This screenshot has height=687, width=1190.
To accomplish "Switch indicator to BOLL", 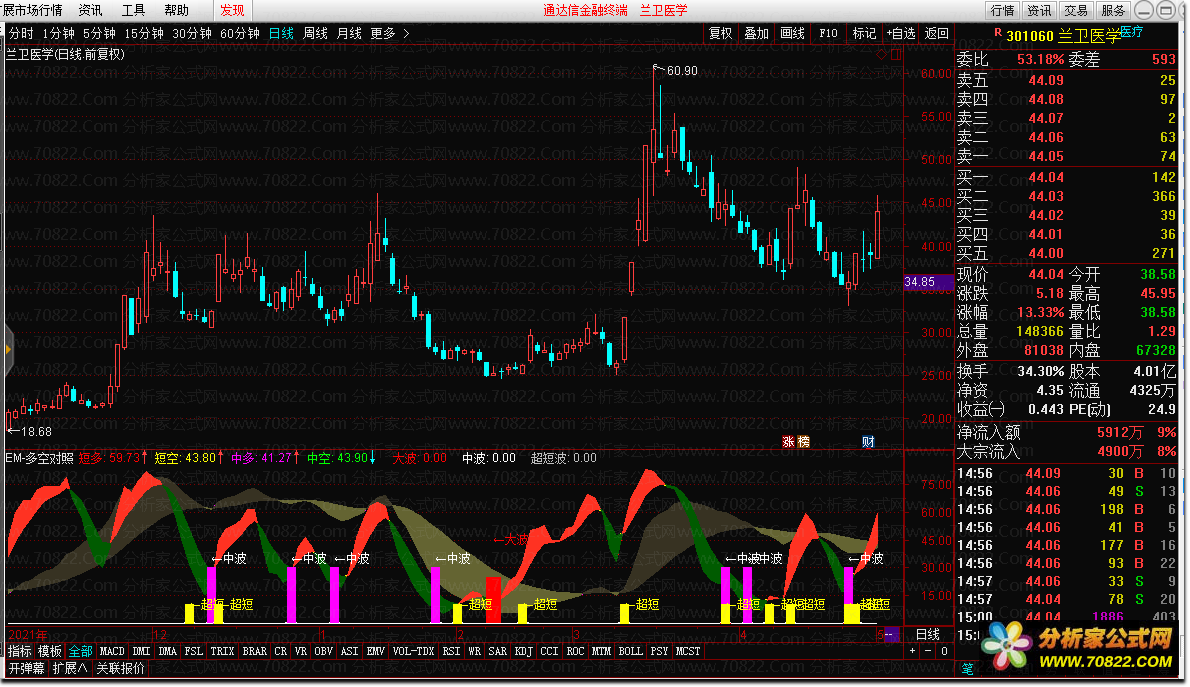I will [631, 651].
